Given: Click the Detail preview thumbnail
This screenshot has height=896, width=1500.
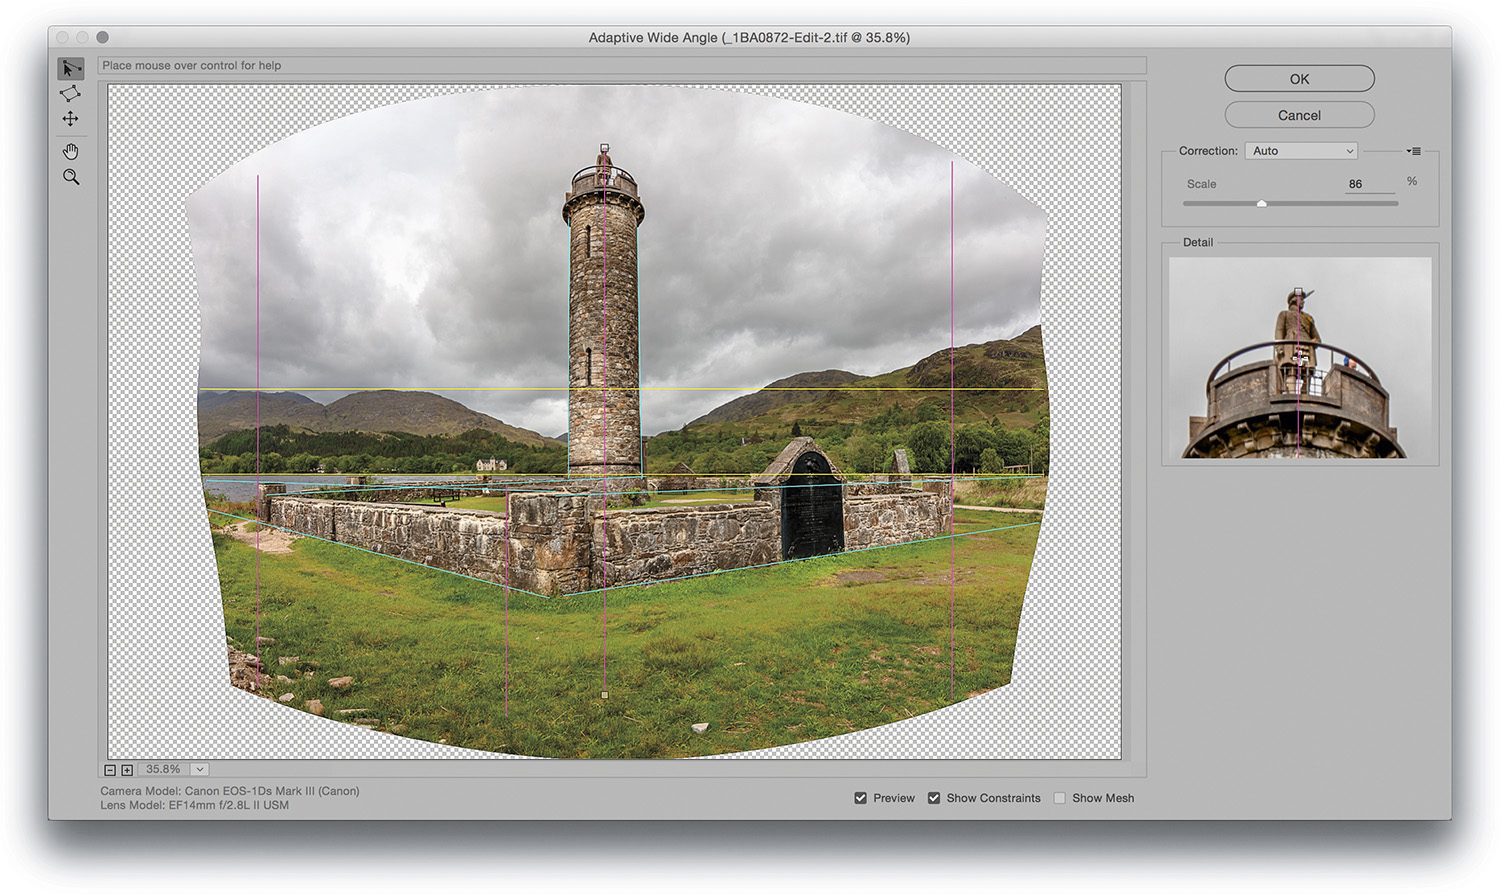Looking at the screenshot, I should click(x=1300, y=358).
